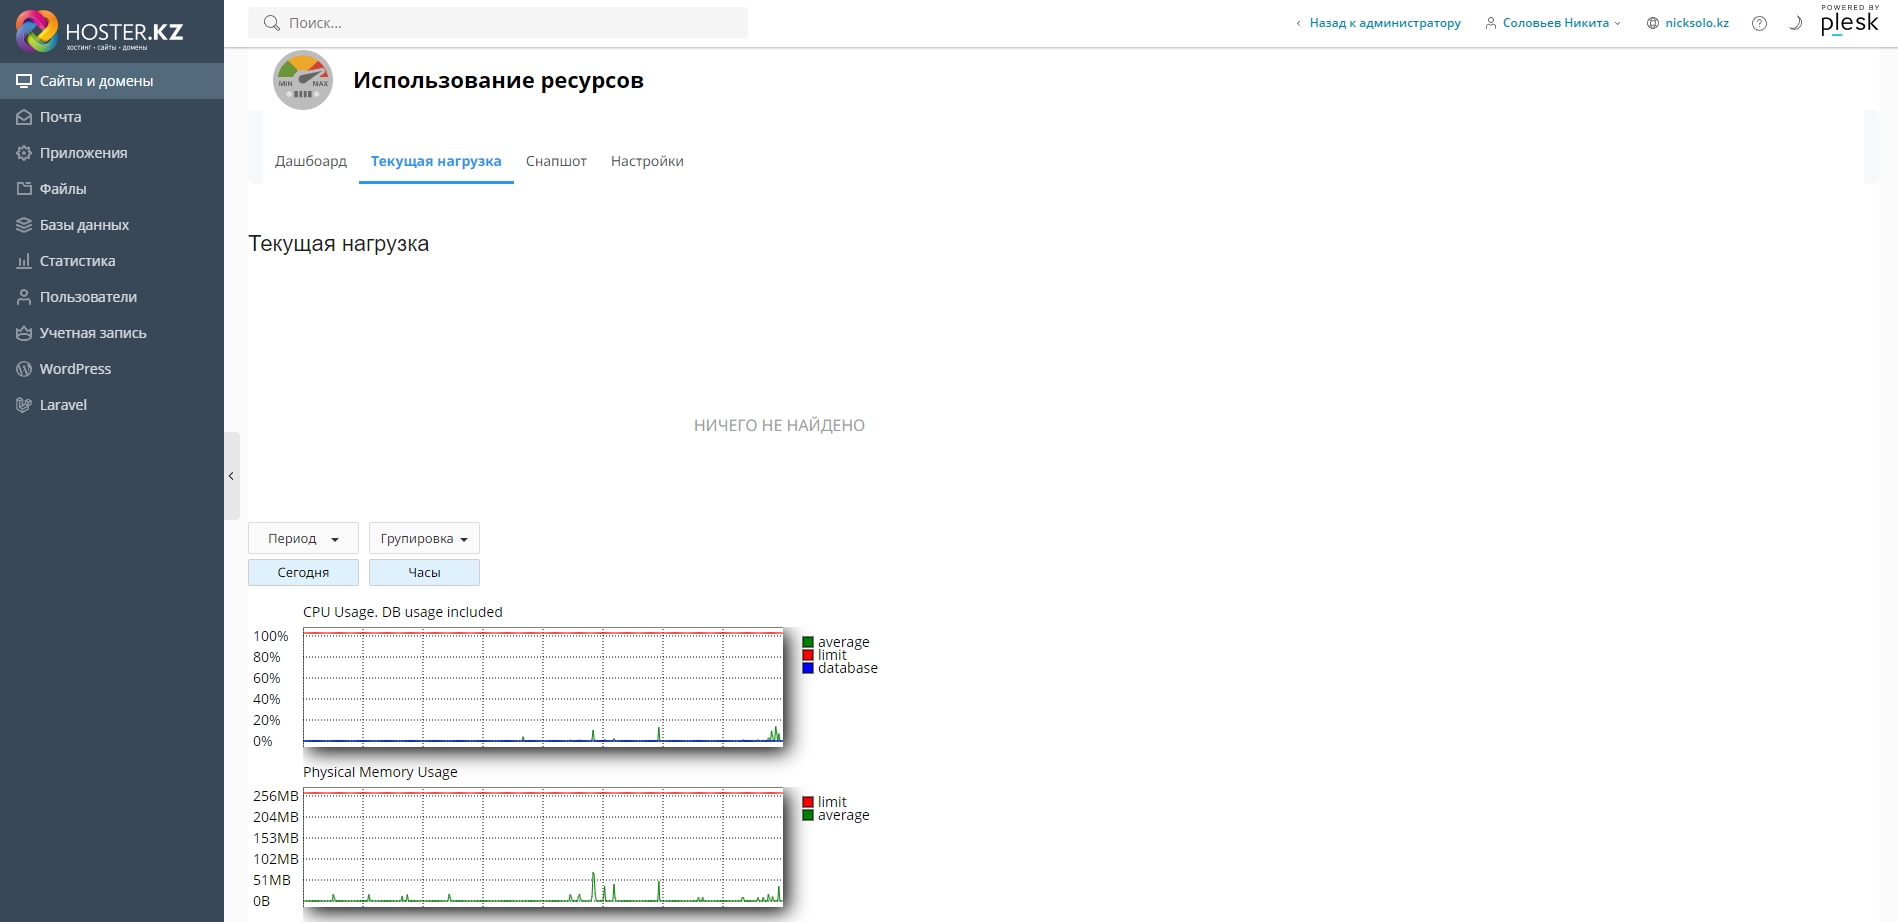This screenshot has height=922, width=1898.
Task: Open Файлы section
Action: coord(112,189)
